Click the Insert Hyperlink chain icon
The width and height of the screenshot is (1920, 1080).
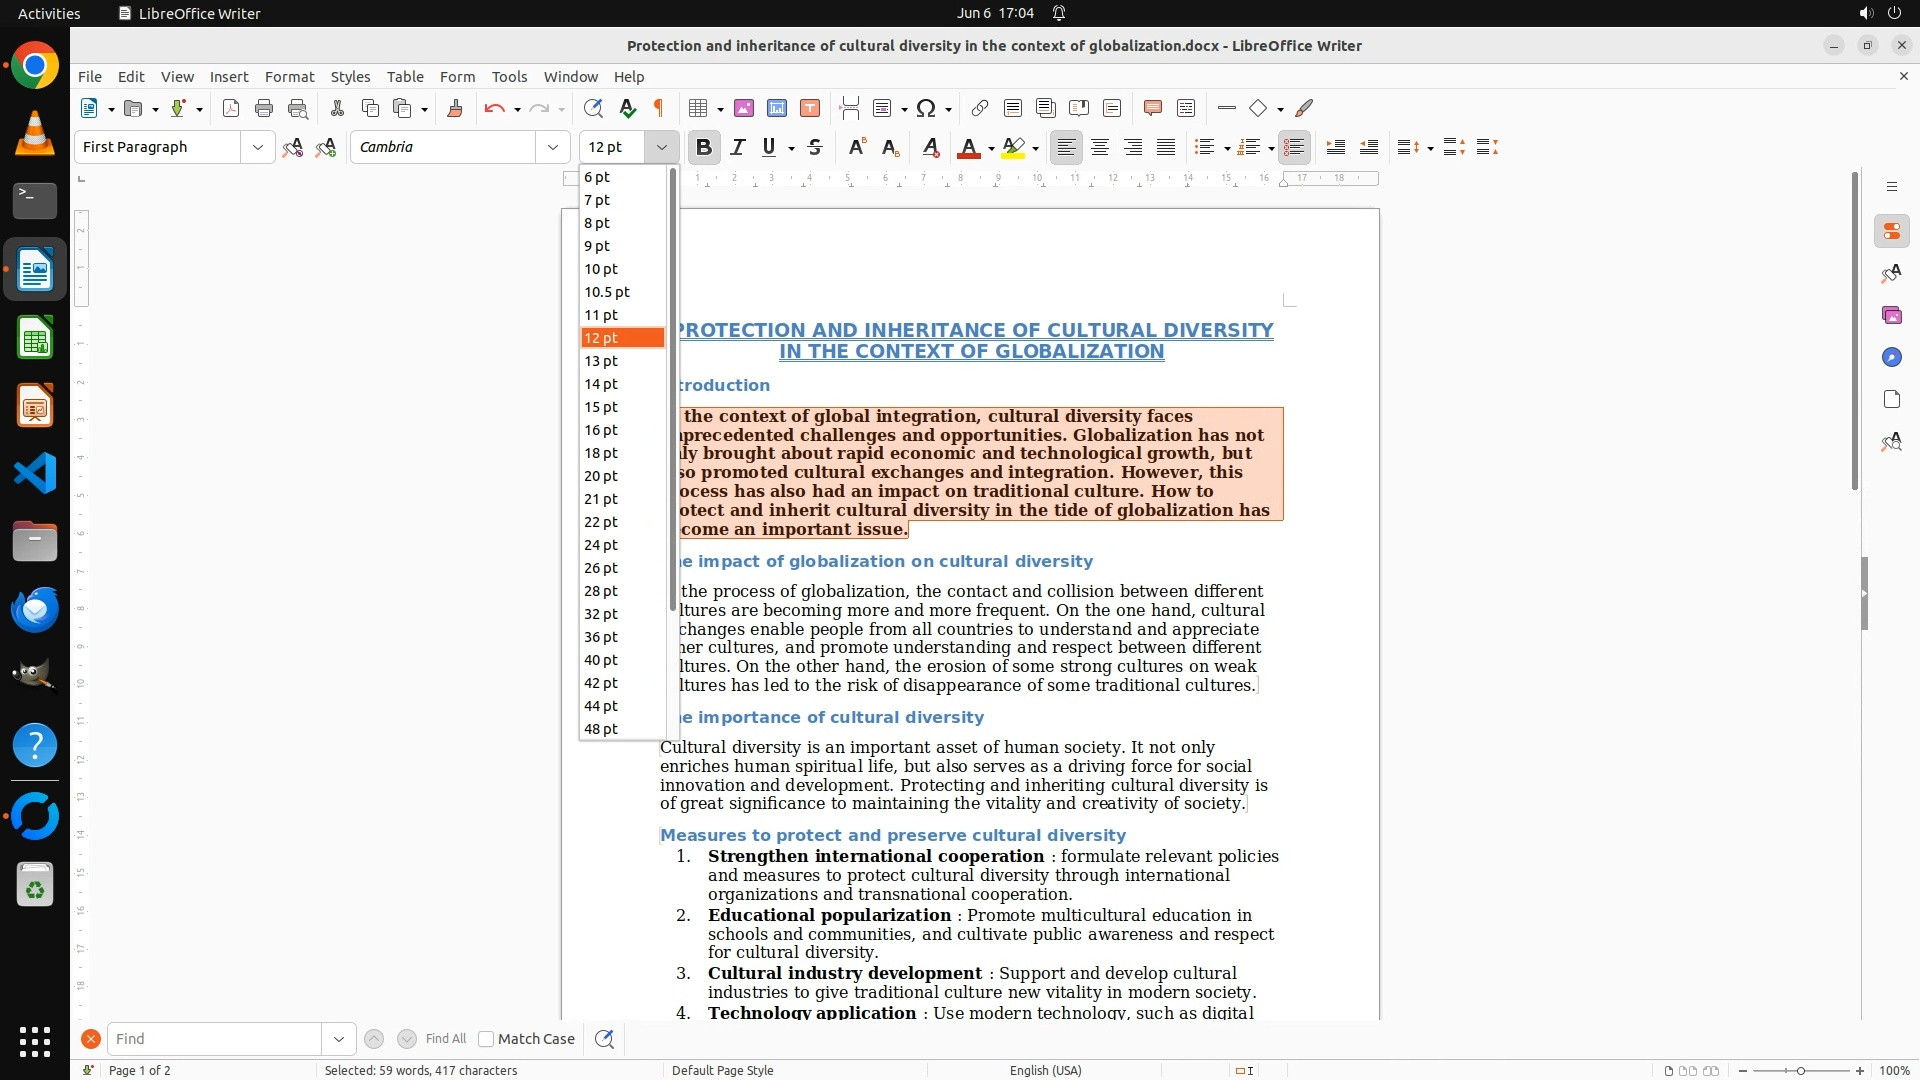(980, 108)
